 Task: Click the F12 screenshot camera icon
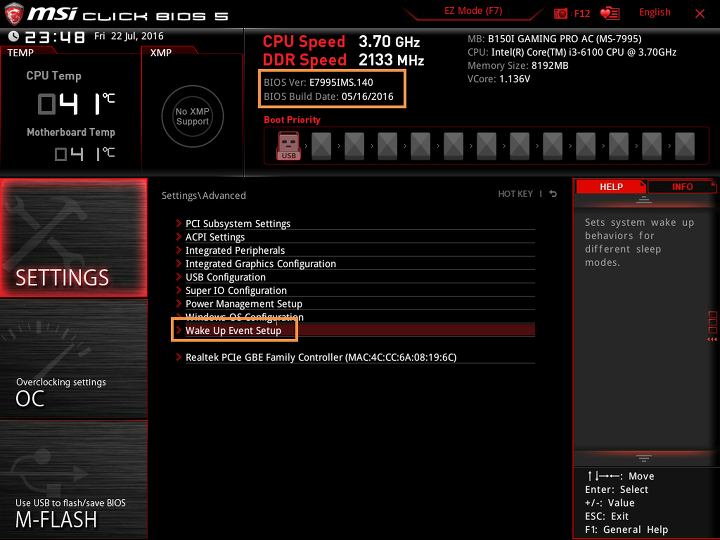pyautogui.click(x=560, y=13)
